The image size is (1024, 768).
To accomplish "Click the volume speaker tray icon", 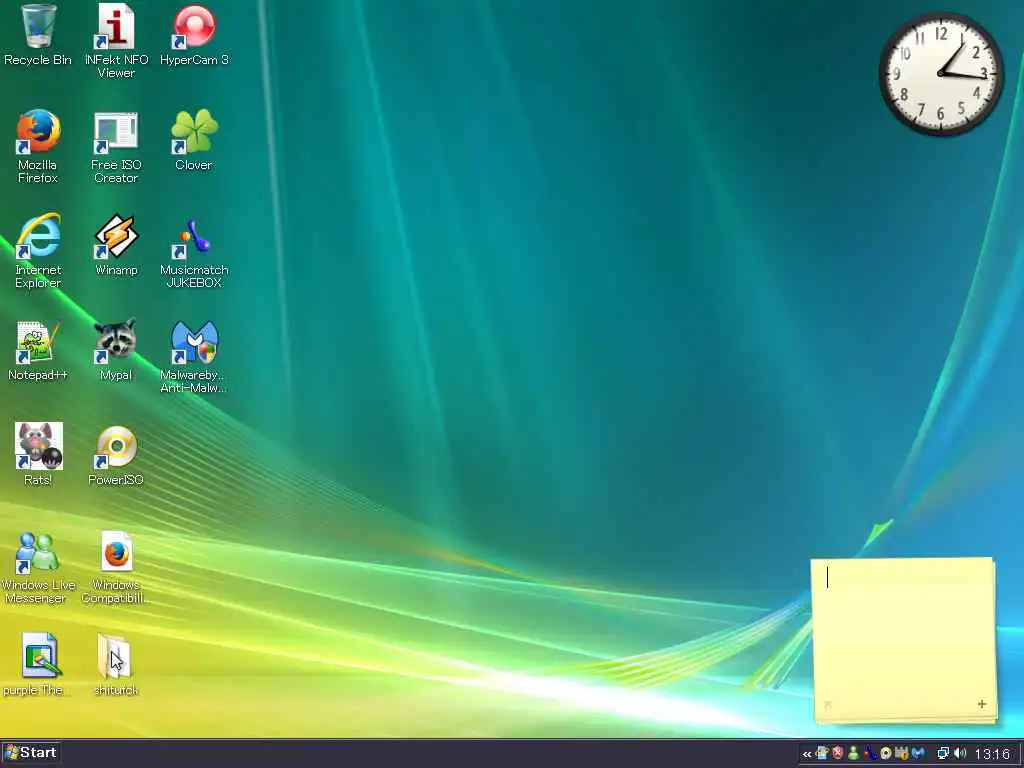I will tap(960, 753).
